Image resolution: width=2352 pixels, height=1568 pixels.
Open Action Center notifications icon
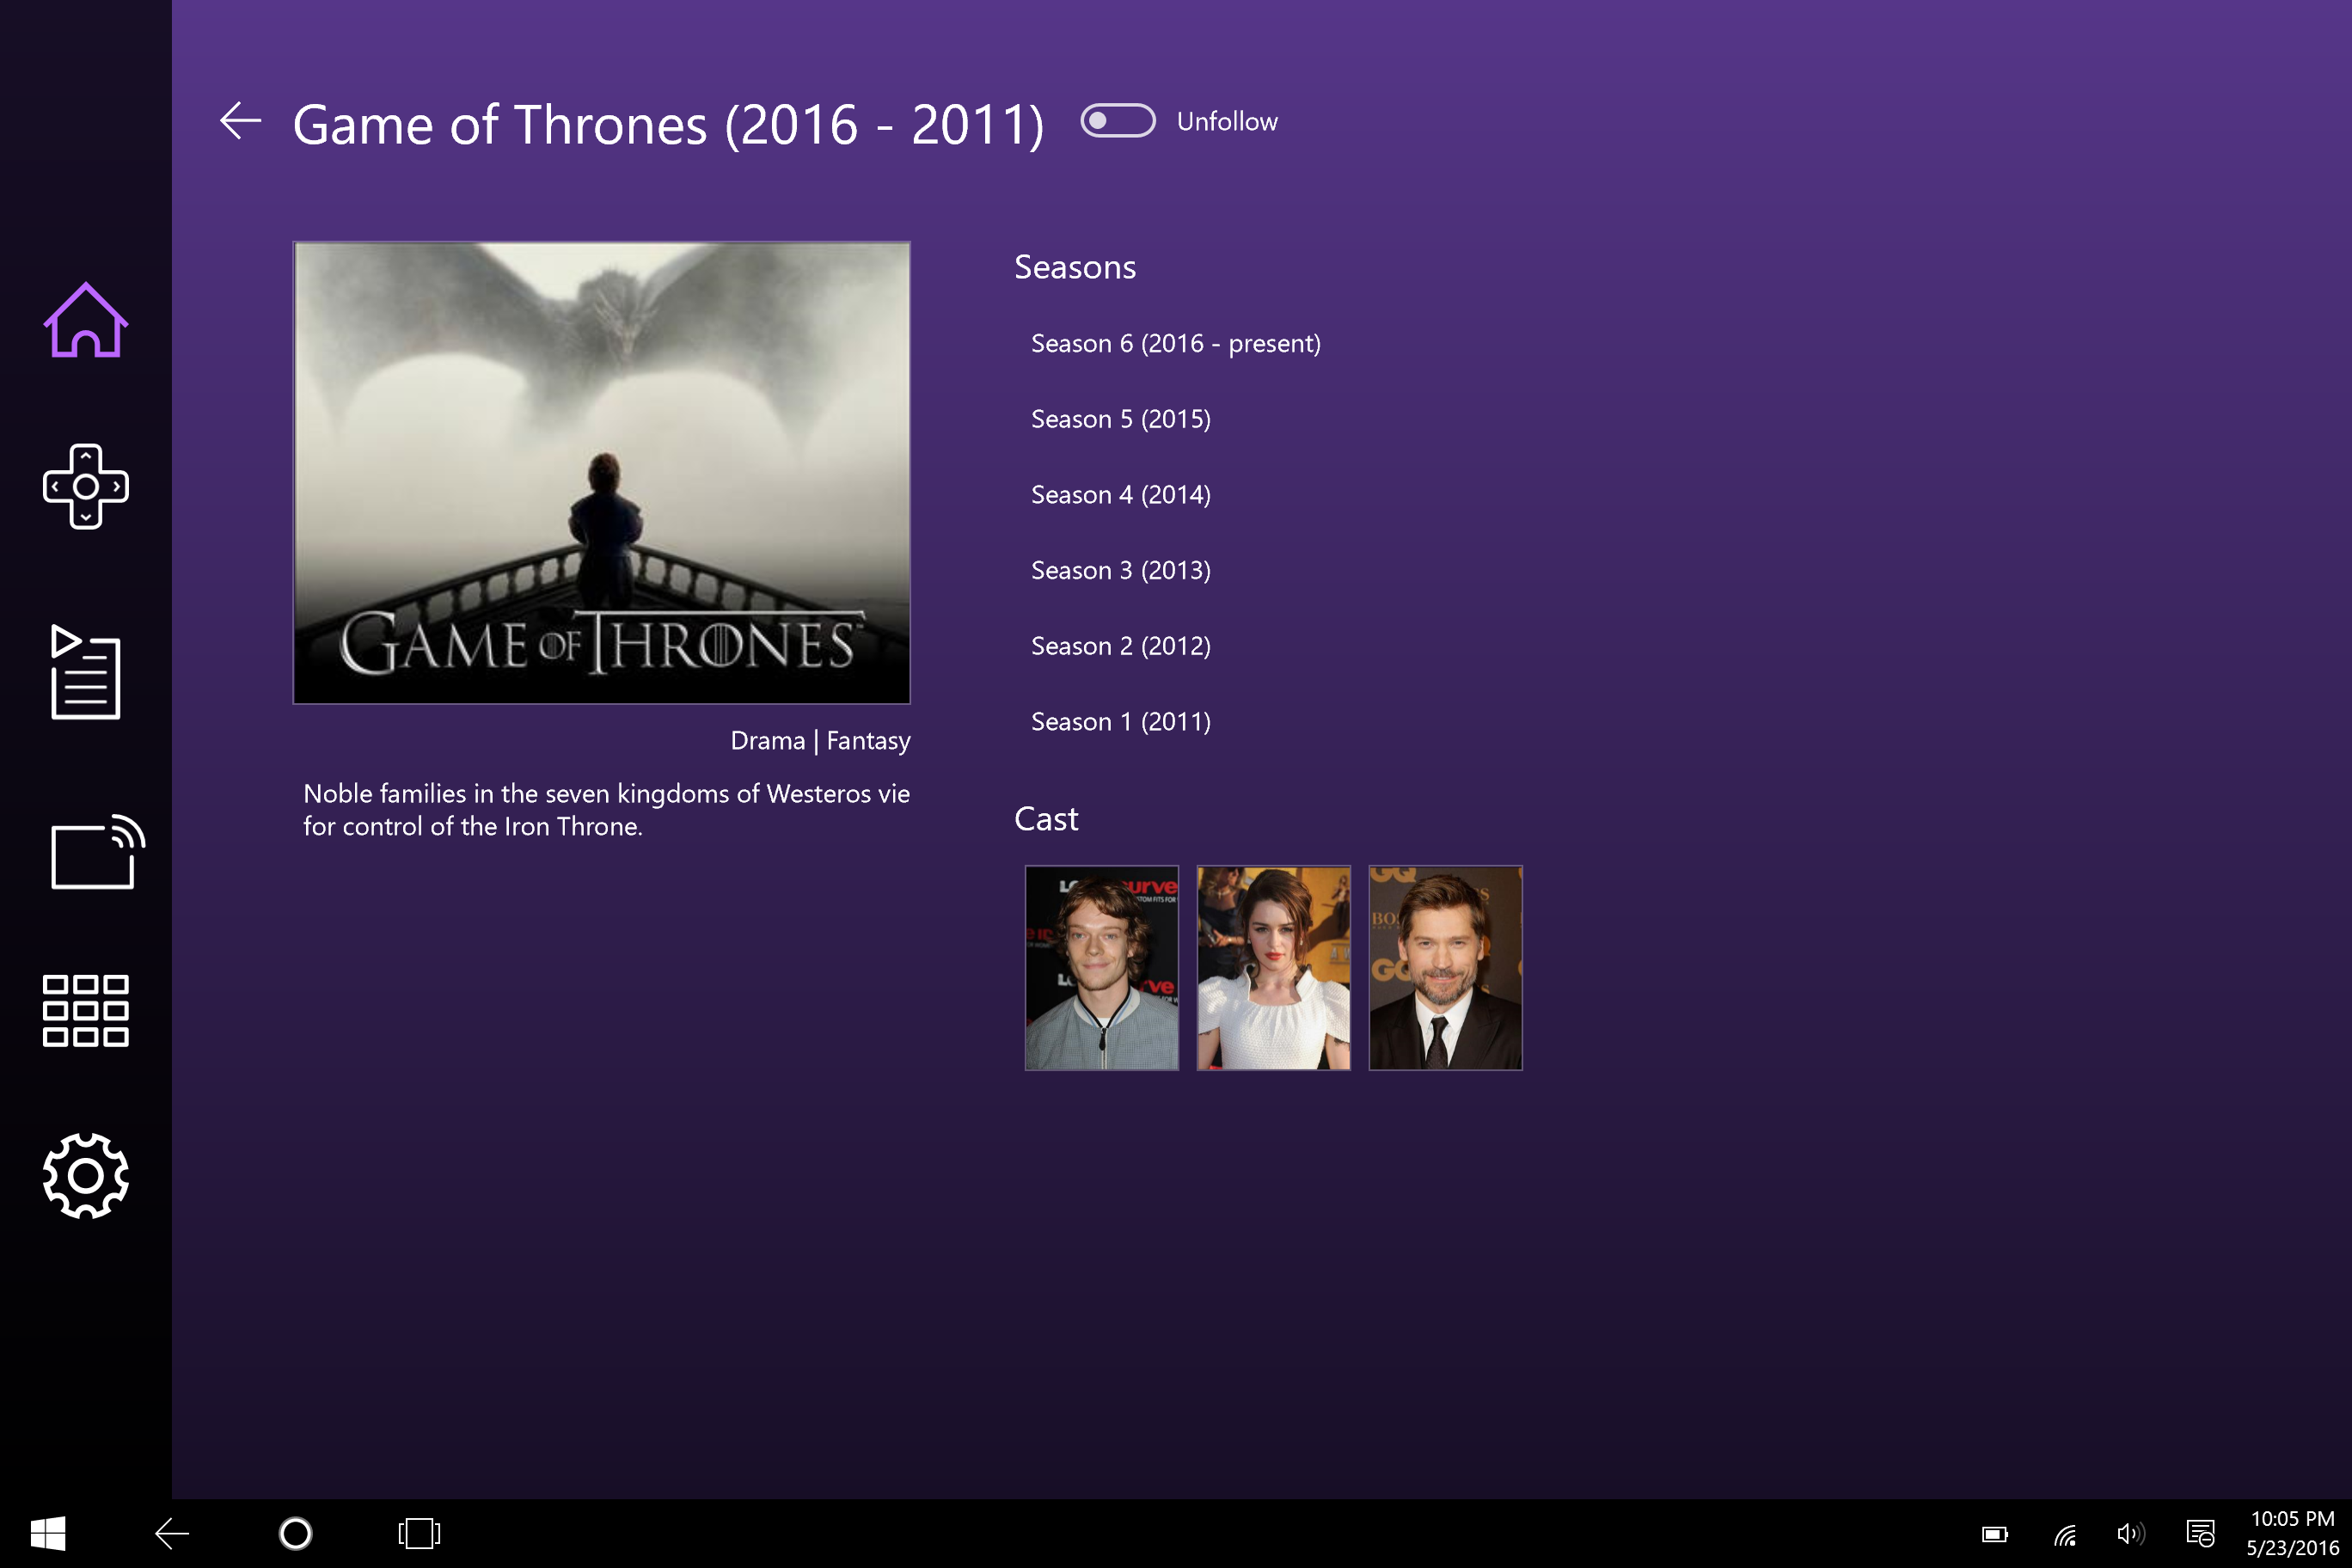pos(2200,1534)
